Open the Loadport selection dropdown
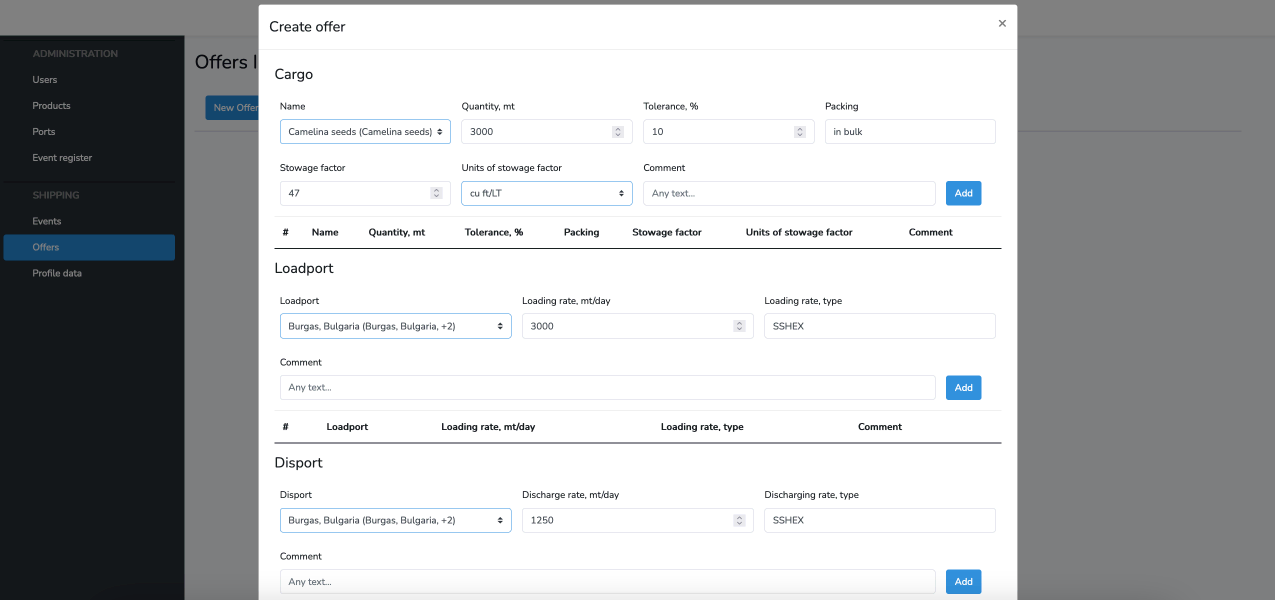The height and width of the screenshot is (600, 1275). pyautogui.click(x=395, y=326)
